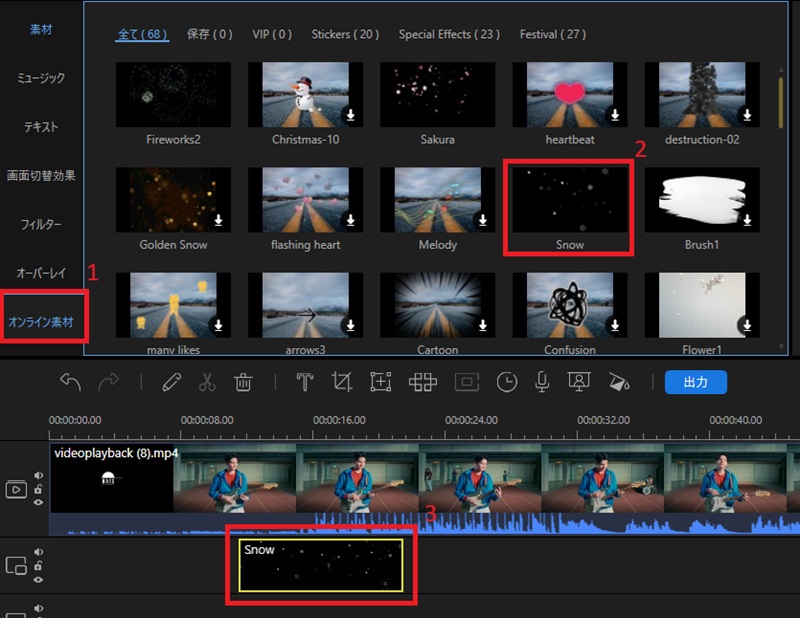Switch to Stickers (20) category tab

pyautogui.click(x=345, y=34)
